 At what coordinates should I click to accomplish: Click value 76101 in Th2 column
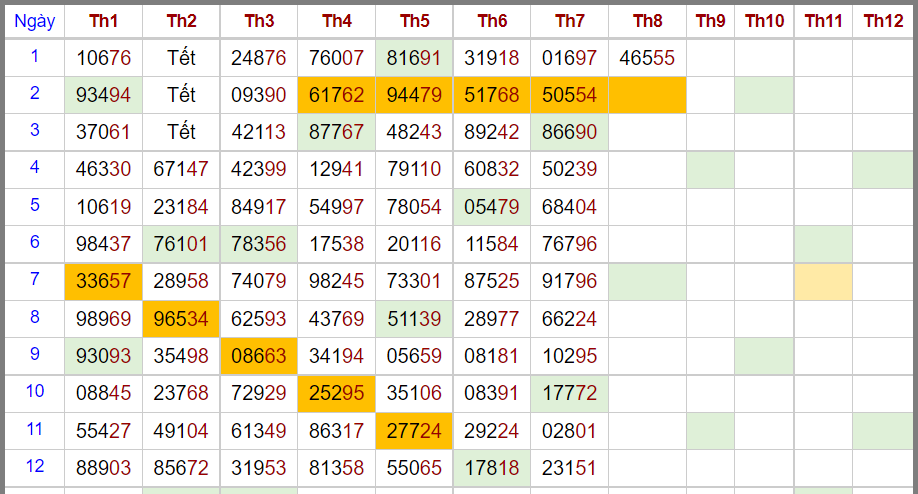(180, 244)
